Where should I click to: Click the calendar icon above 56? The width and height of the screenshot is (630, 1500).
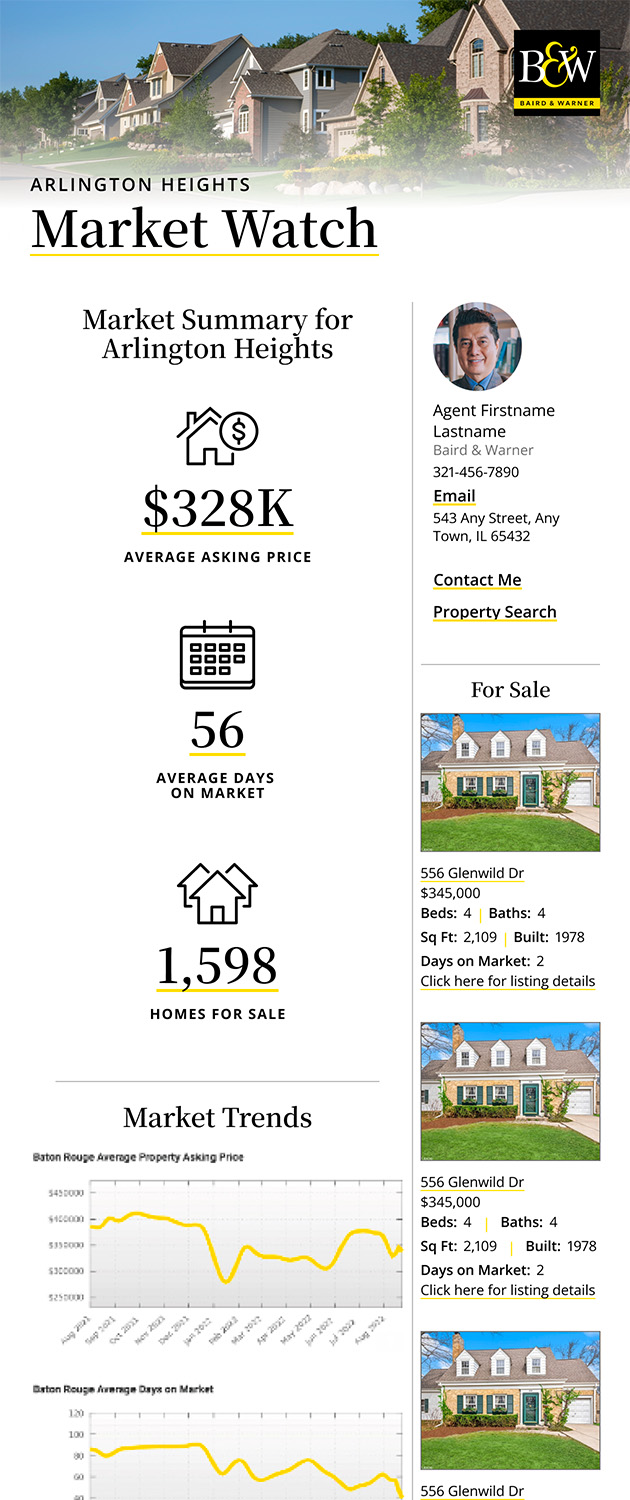point(217,655)
